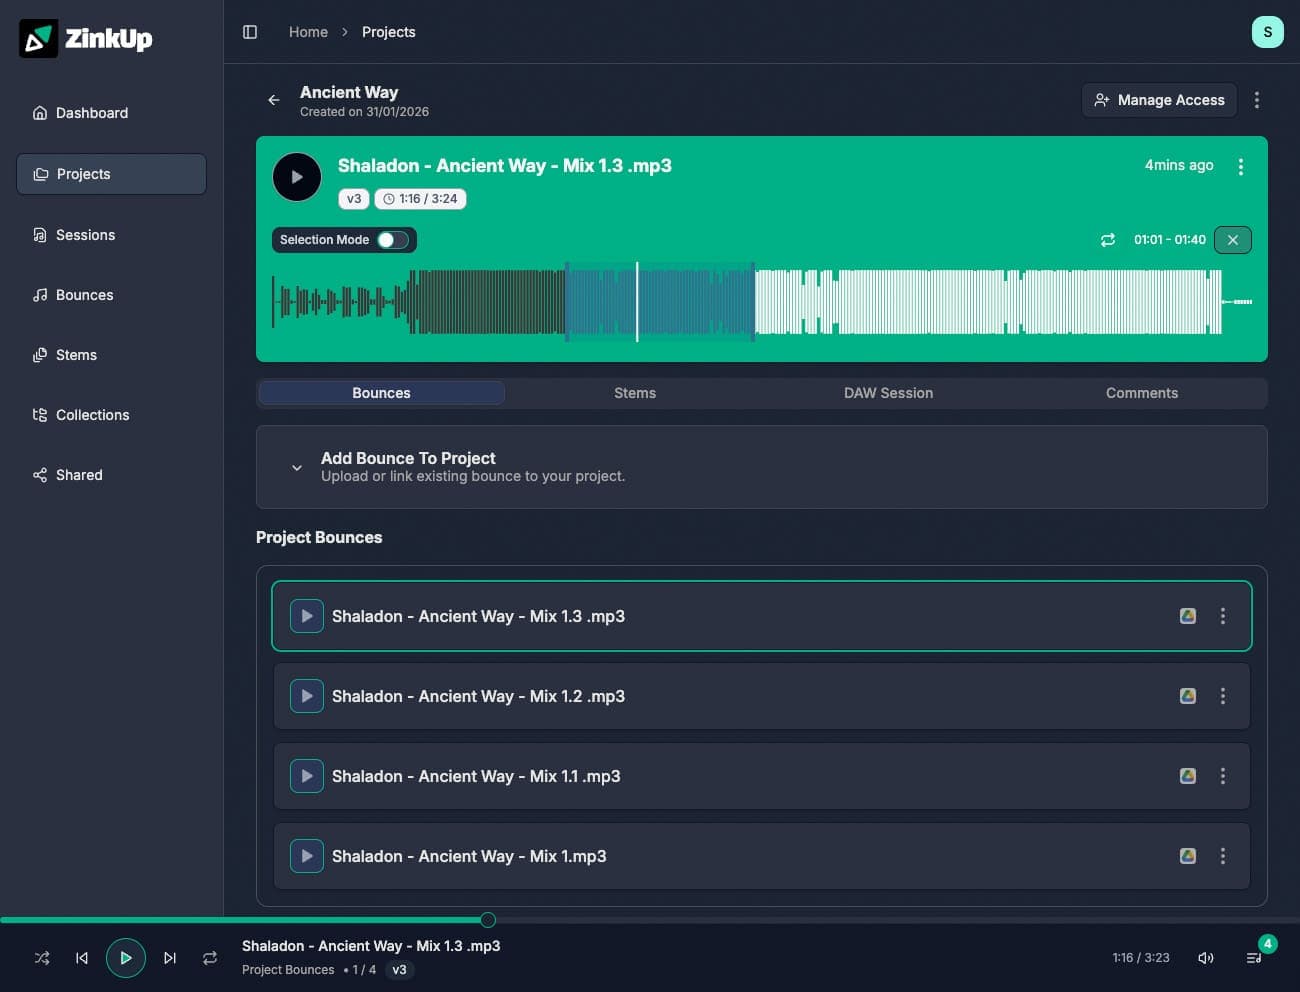
Task: Navigate Home via the breadcrumb link
Action: pyautogui.click(x=308, y=31)
